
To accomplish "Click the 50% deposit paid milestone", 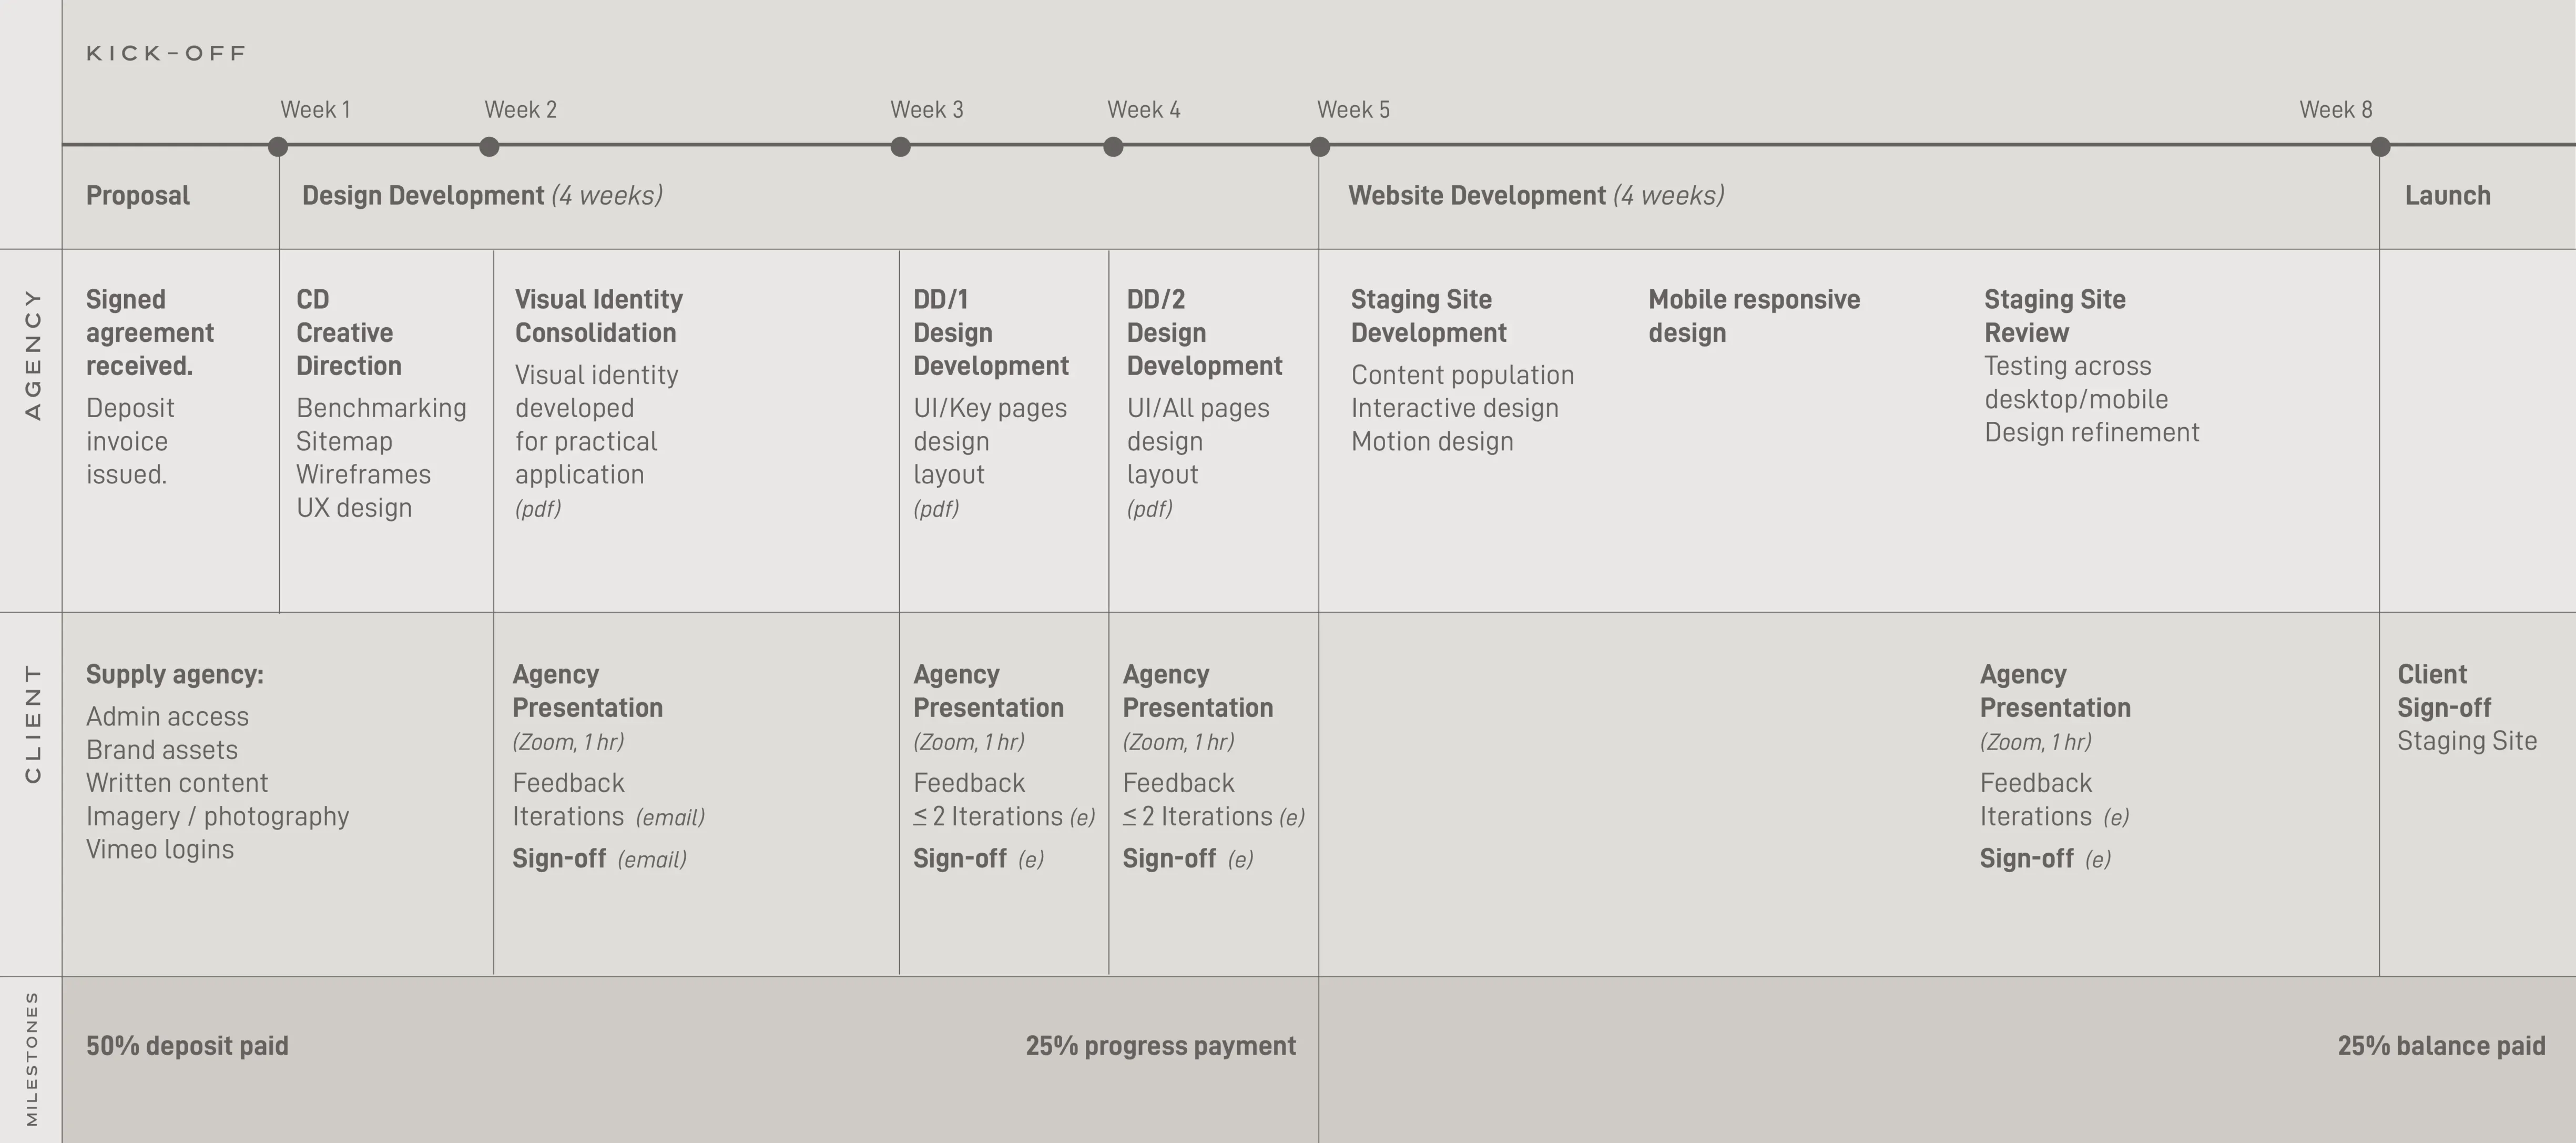I will (187, 1046).
